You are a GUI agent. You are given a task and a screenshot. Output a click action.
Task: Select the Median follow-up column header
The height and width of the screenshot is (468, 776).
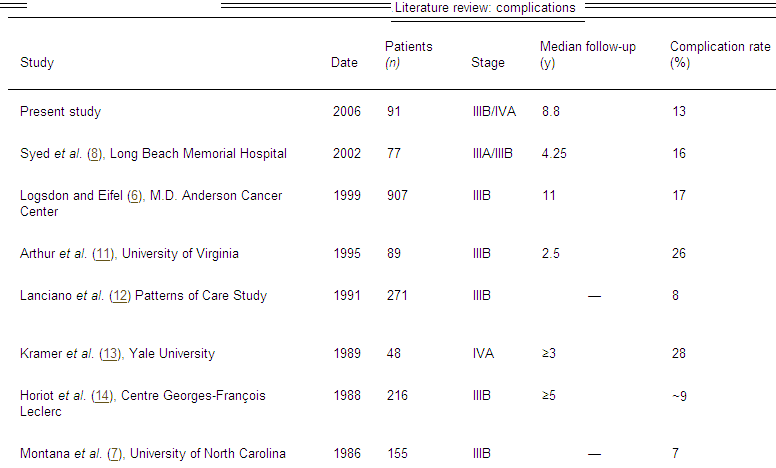click(x=588, y=47)
